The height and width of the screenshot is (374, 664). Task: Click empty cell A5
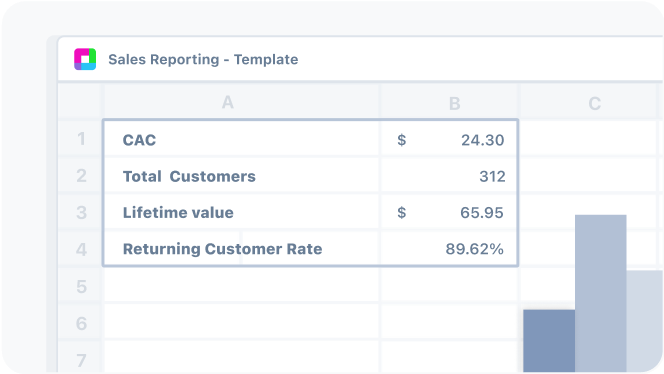coord(241,286)
